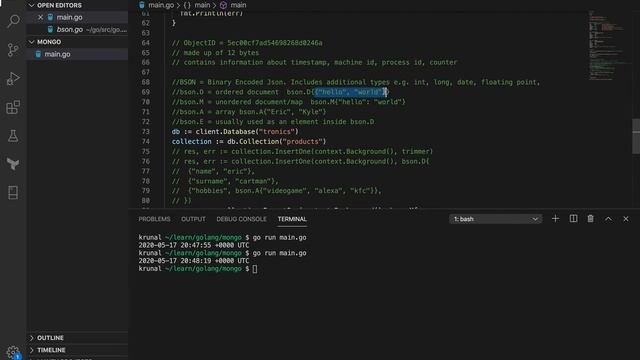Open the 1: bash terminal dropdown
This screenshot has width=640, height=360.
(x=496, y=219)
